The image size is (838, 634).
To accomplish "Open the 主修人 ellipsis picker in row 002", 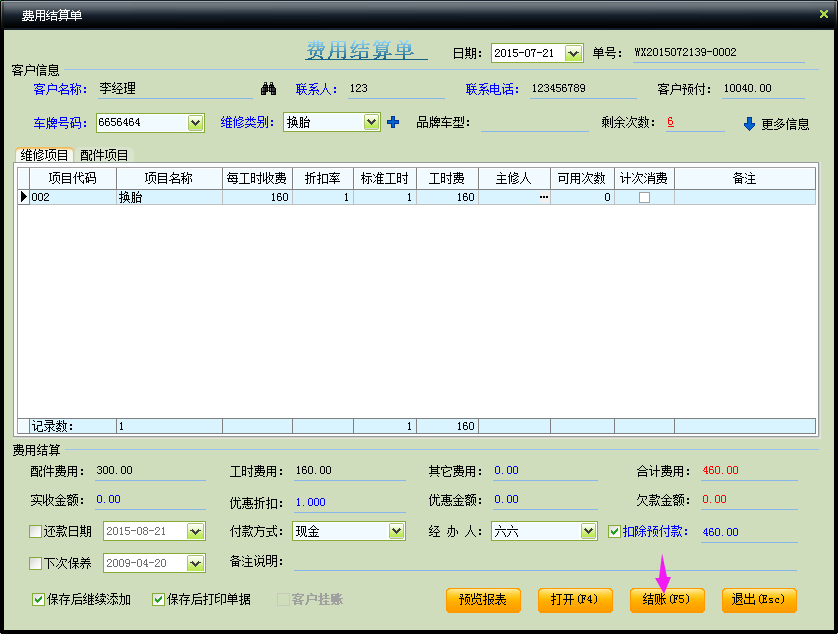I will pos(544,197).
